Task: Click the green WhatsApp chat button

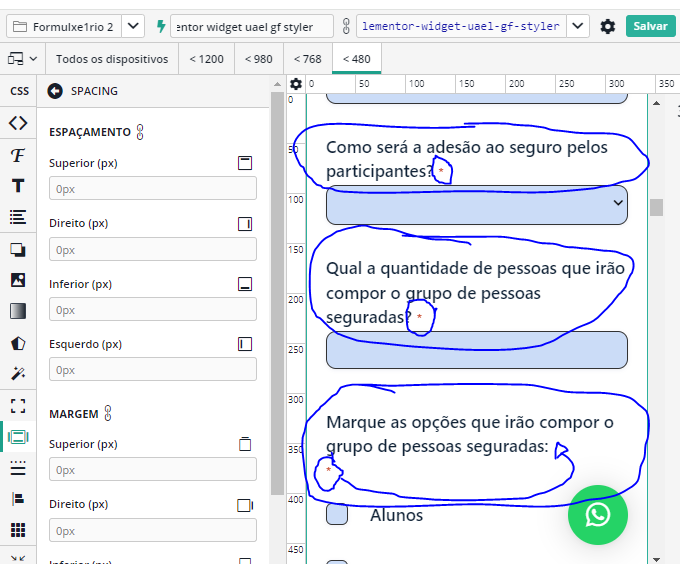Action: point(598,515)
